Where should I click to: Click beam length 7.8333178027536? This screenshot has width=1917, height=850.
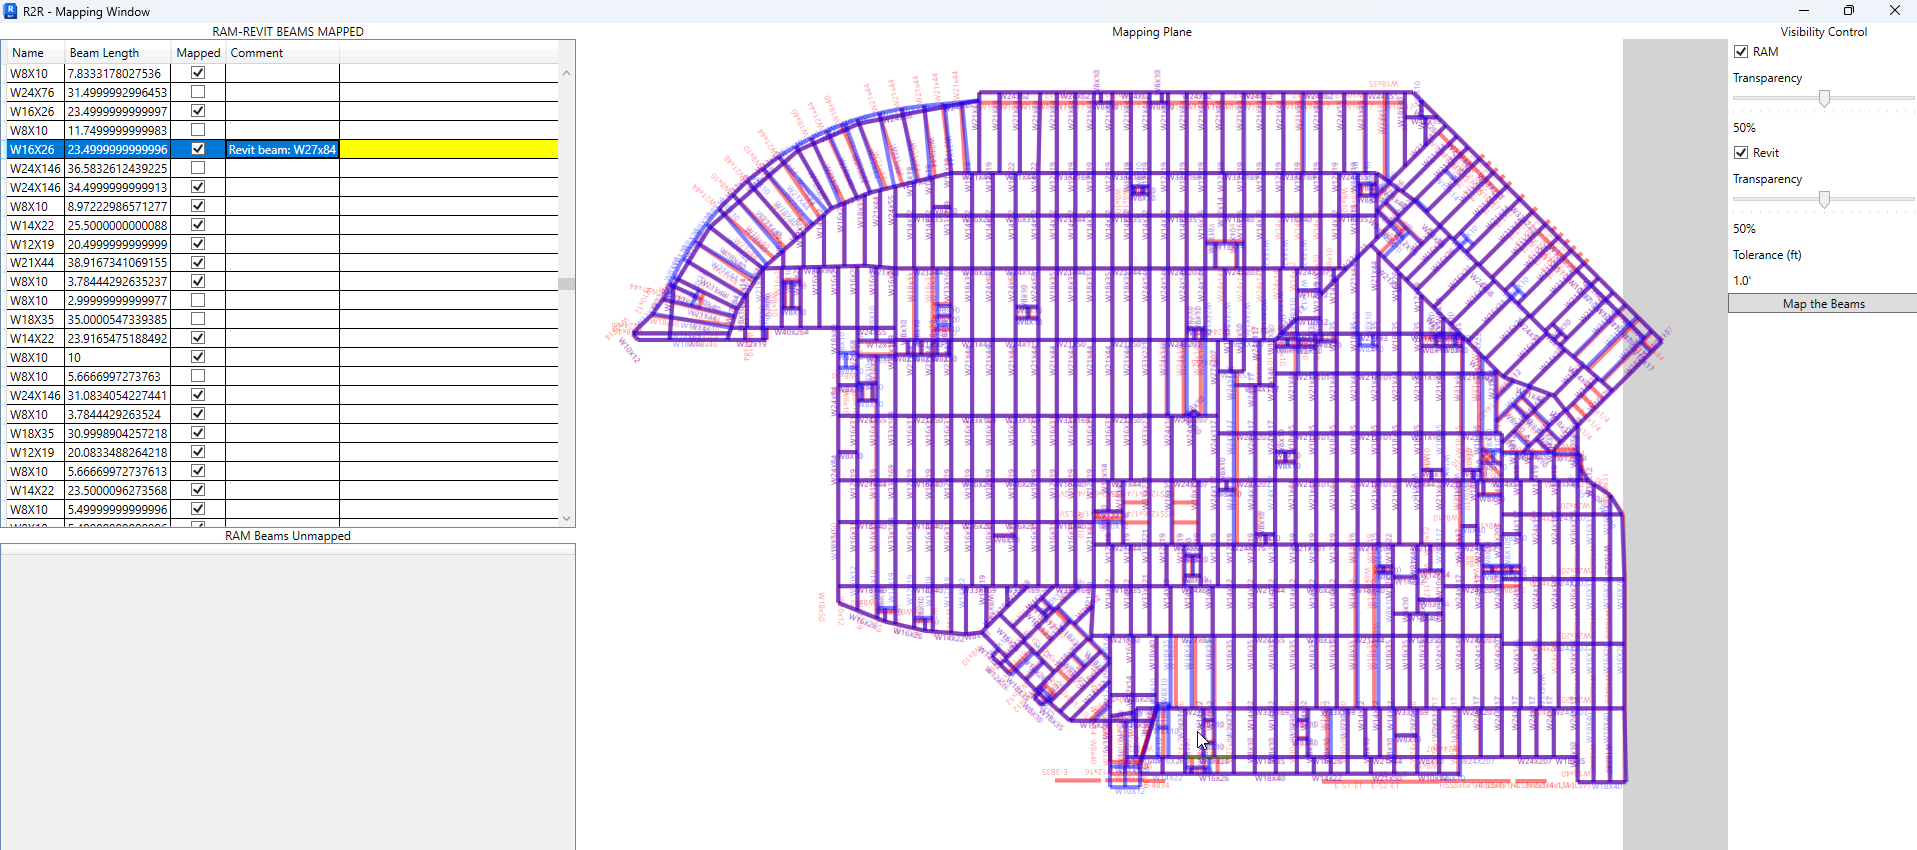click(118, 73)
